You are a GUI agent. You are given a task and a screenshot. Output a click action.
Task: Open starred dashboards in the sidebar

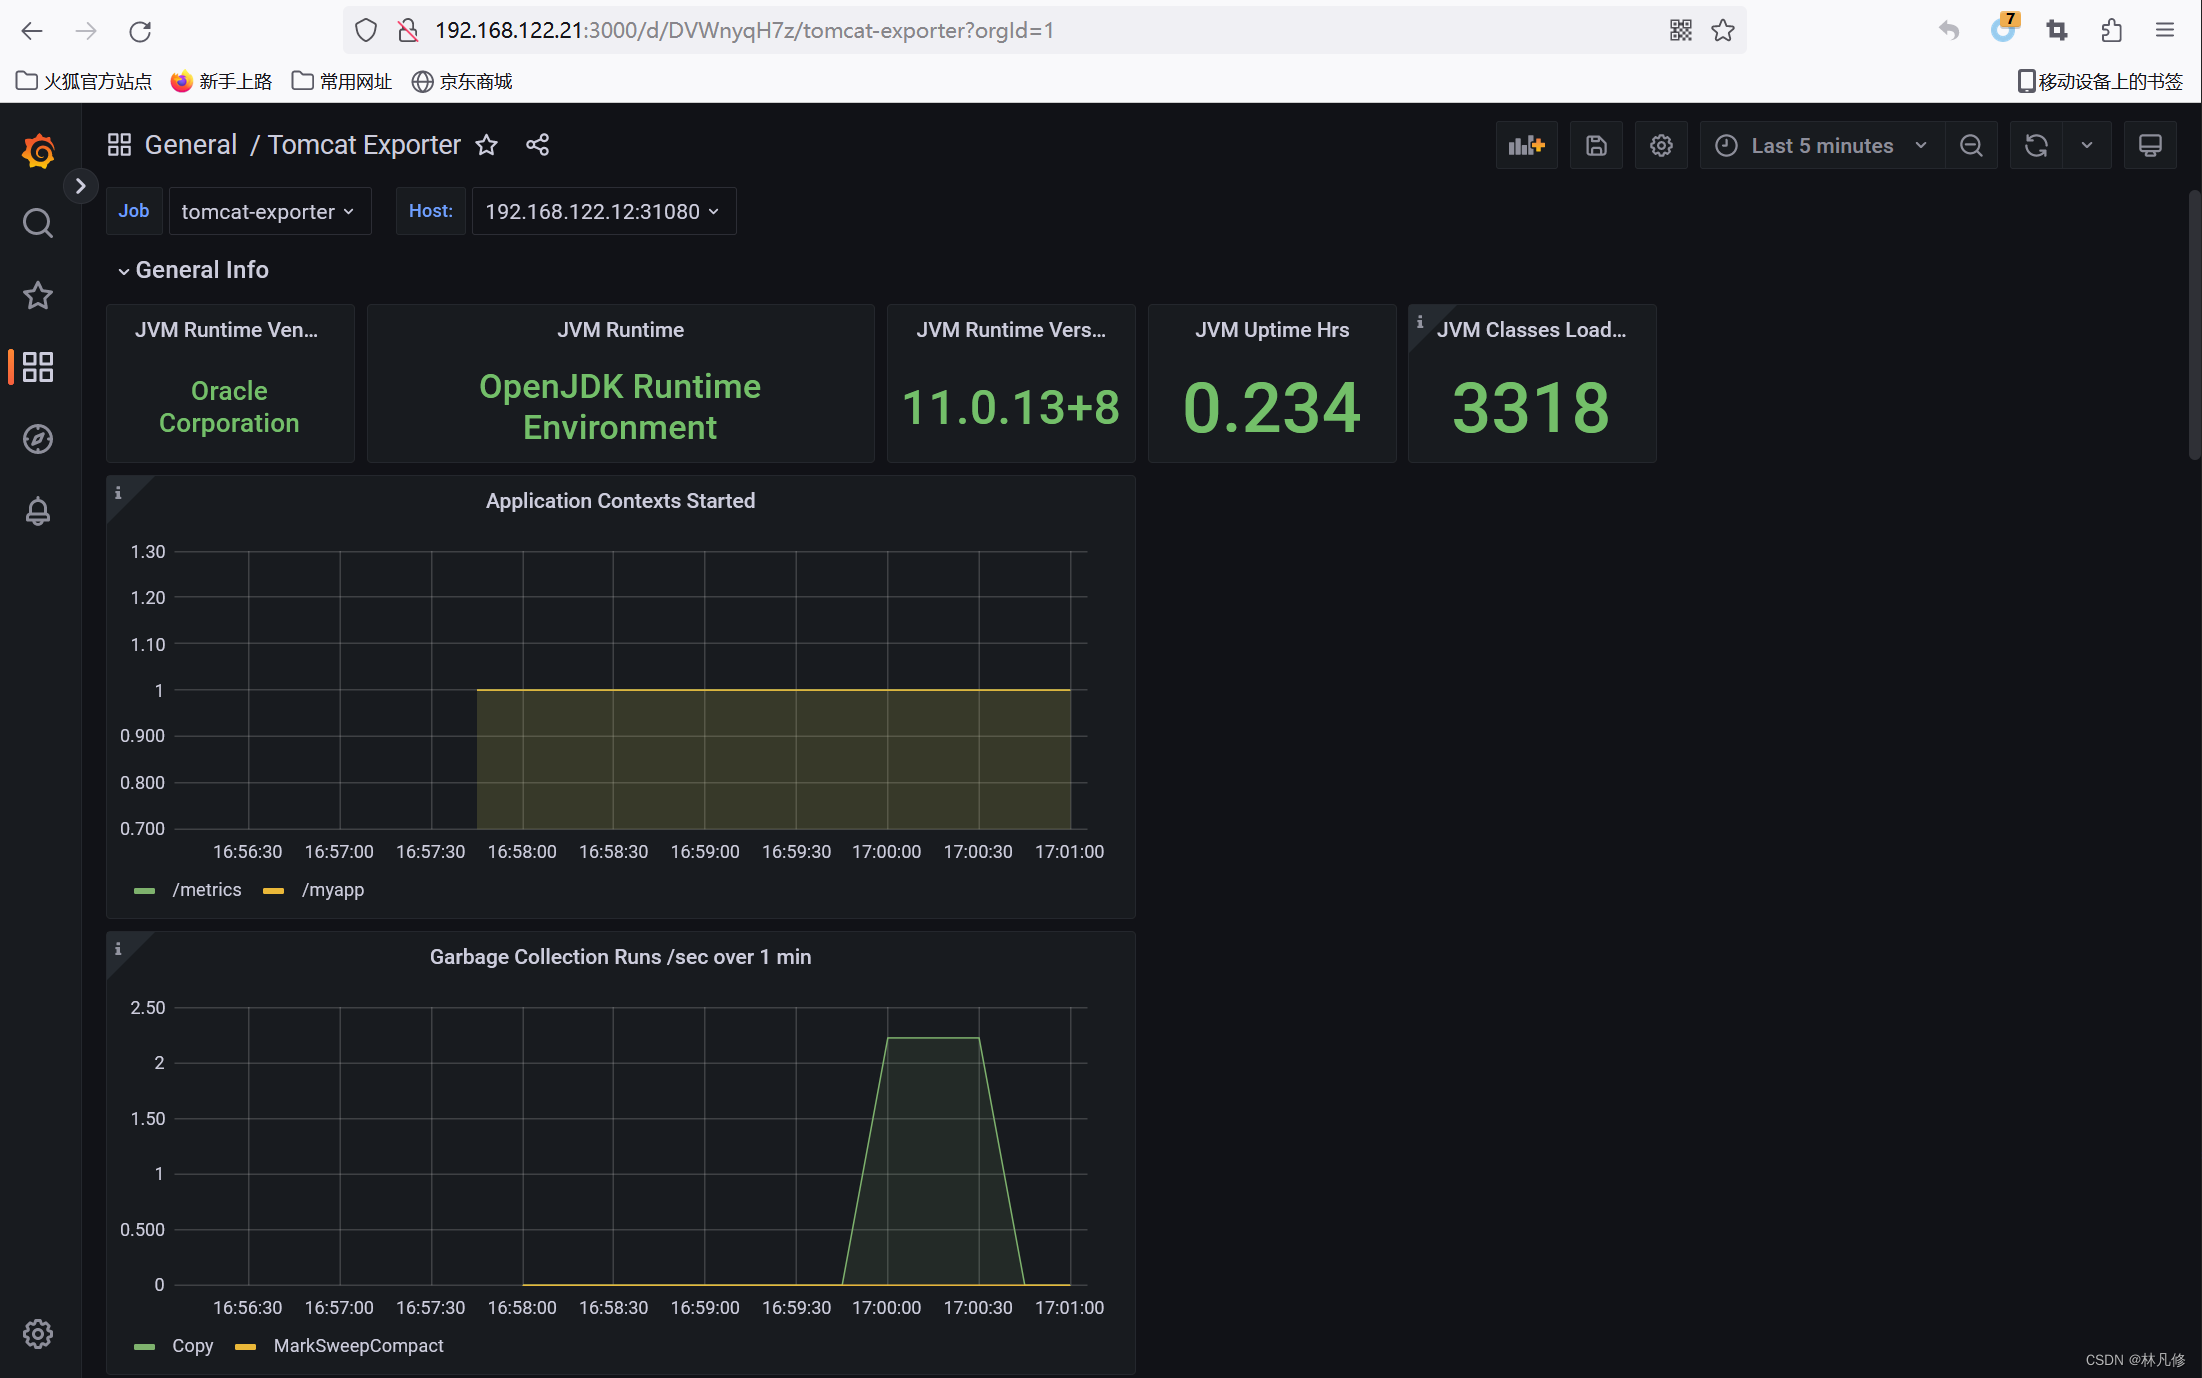pyautogui.click(x=38, y=295)
